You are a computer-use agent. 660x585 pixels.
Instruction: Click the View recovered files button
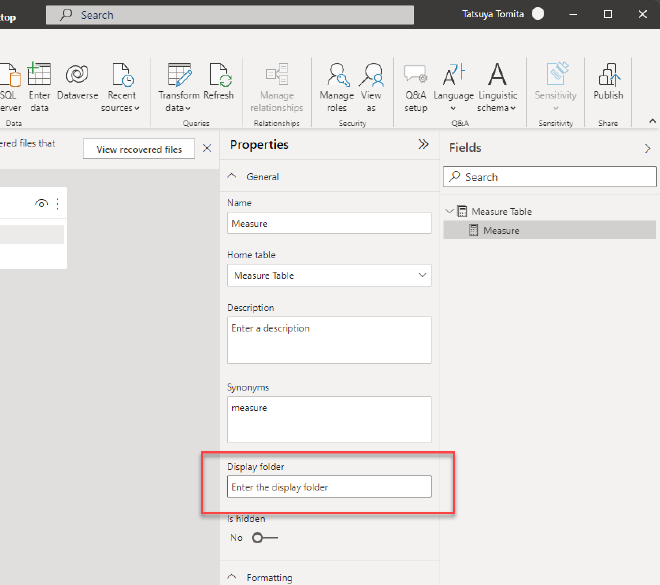(x=139, y=149)
